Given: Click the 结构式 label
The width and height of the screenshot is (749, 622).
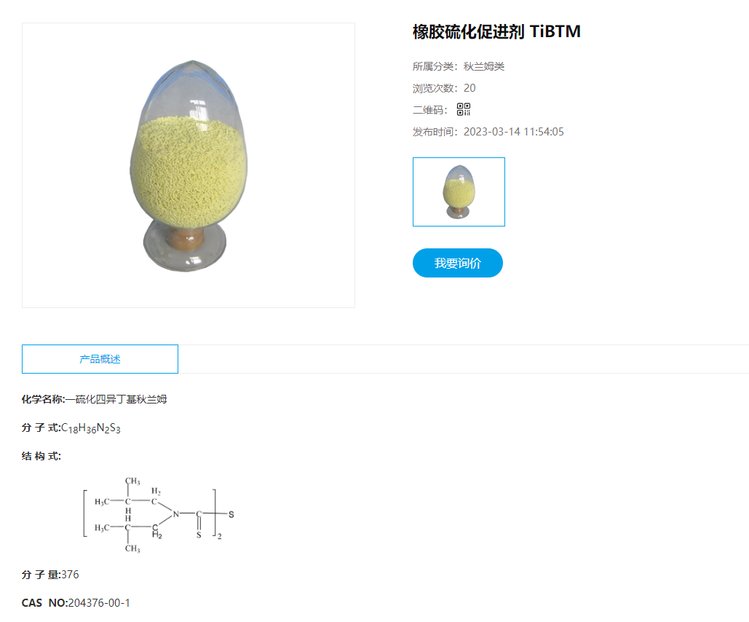Looking at the screenshot, I should [41, 456].
